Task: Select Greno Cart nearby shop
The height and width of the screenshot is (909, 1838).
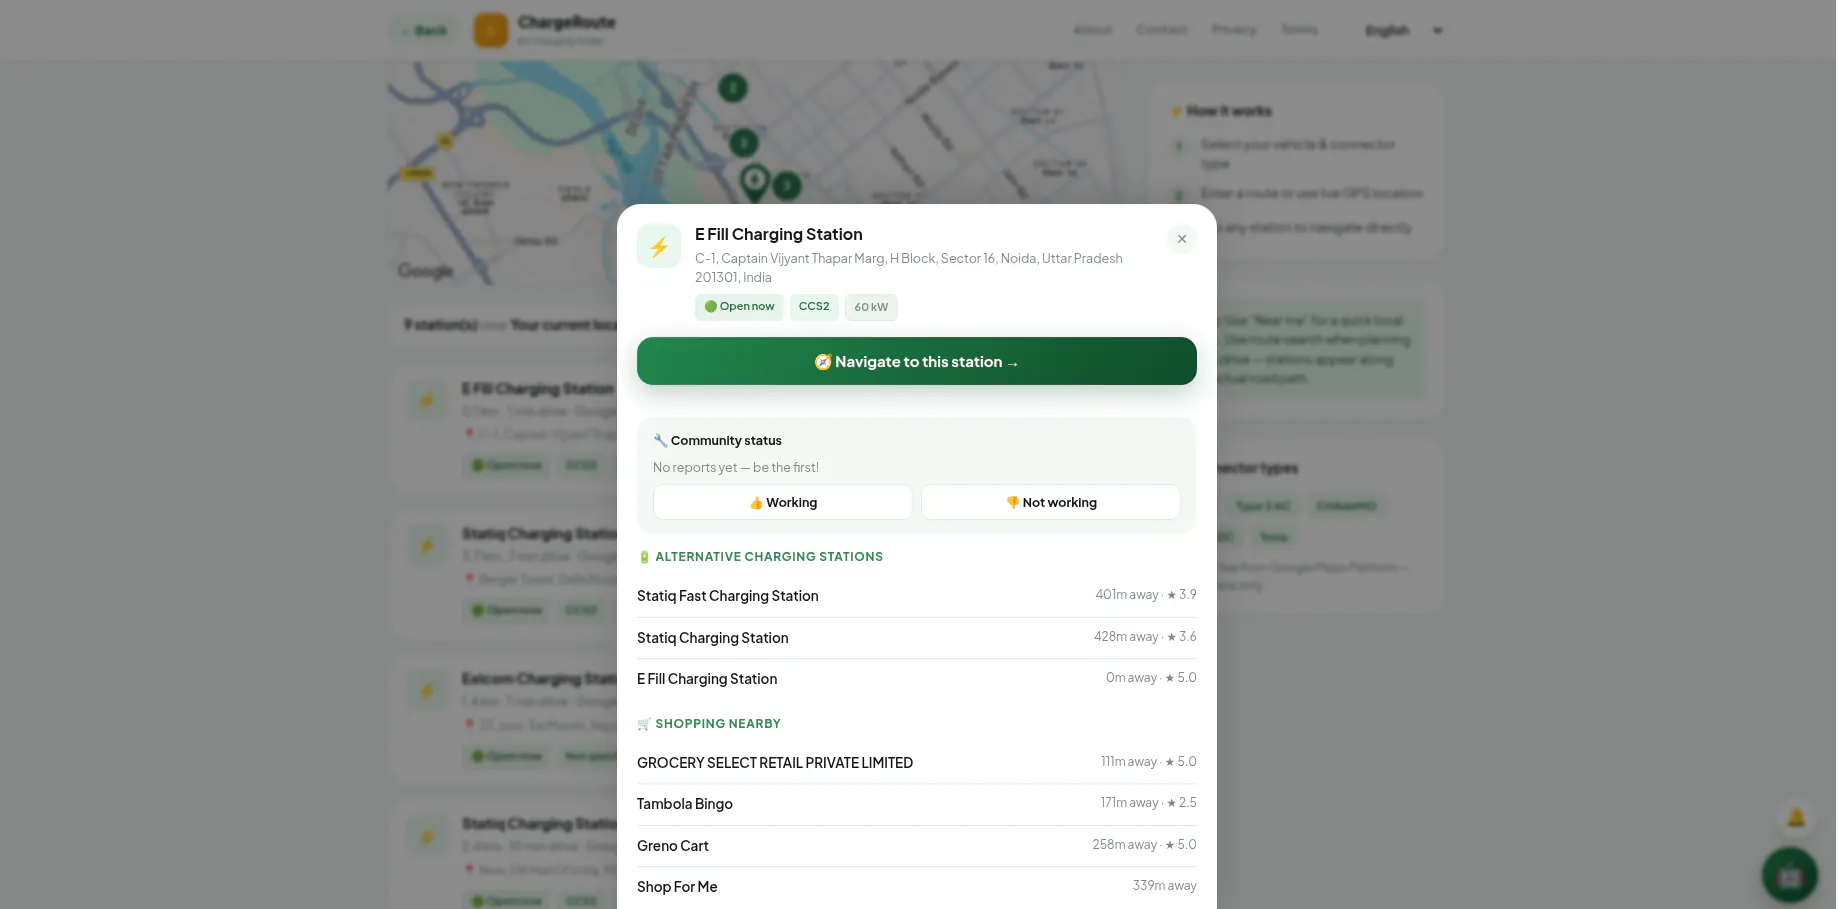Action: [916, 846]
